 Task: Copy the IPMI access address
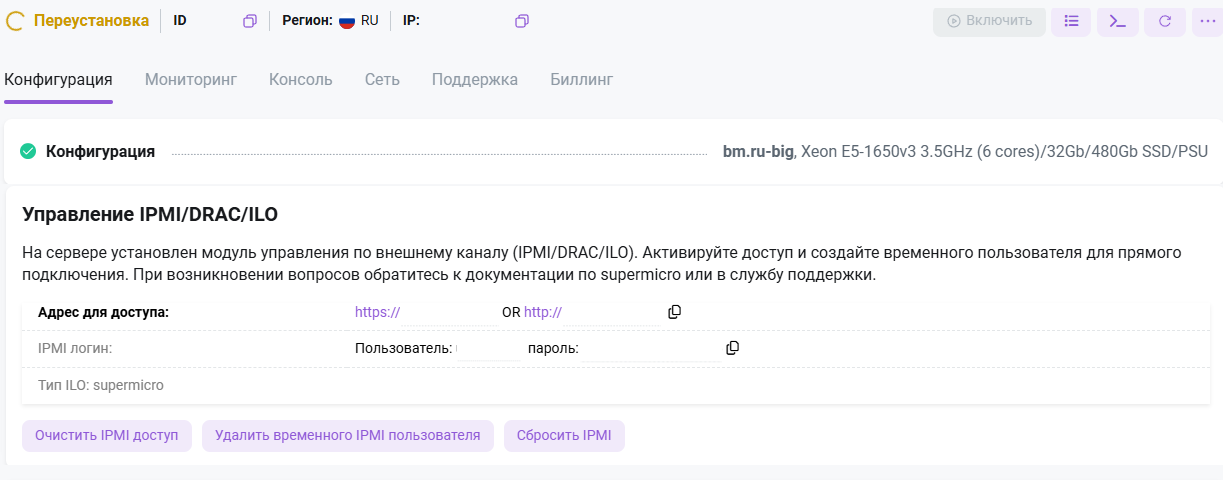pyautogui.click(x=674, y=312)
